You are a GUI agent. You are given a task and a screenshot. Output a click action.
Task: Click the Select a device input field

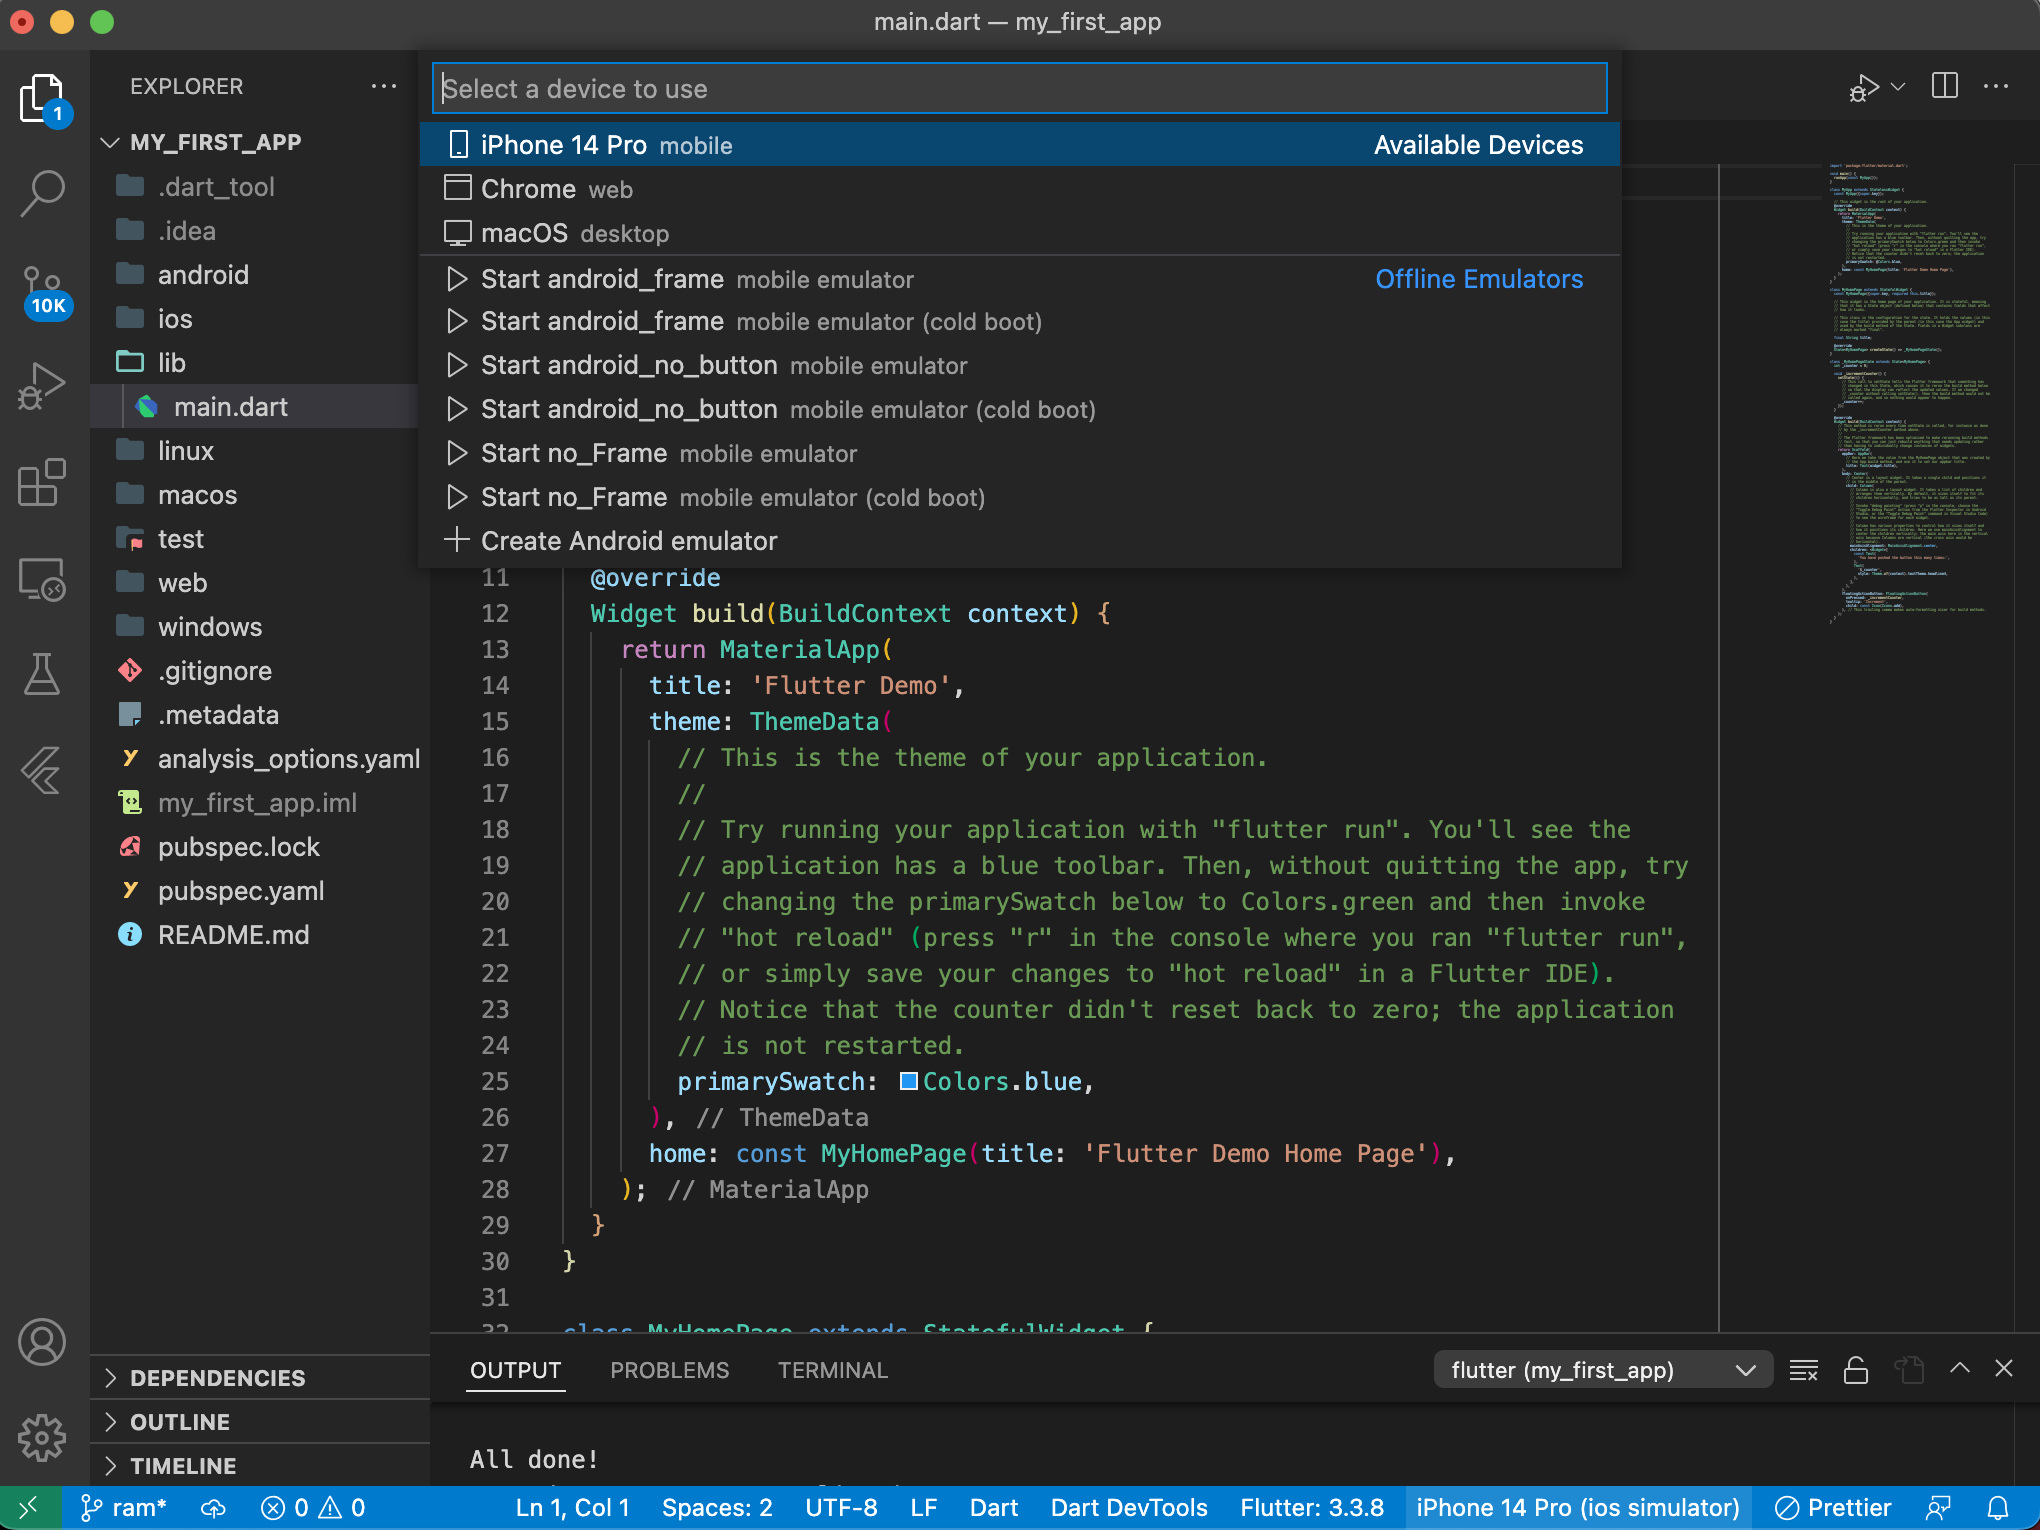click(x=1018, y=89)
